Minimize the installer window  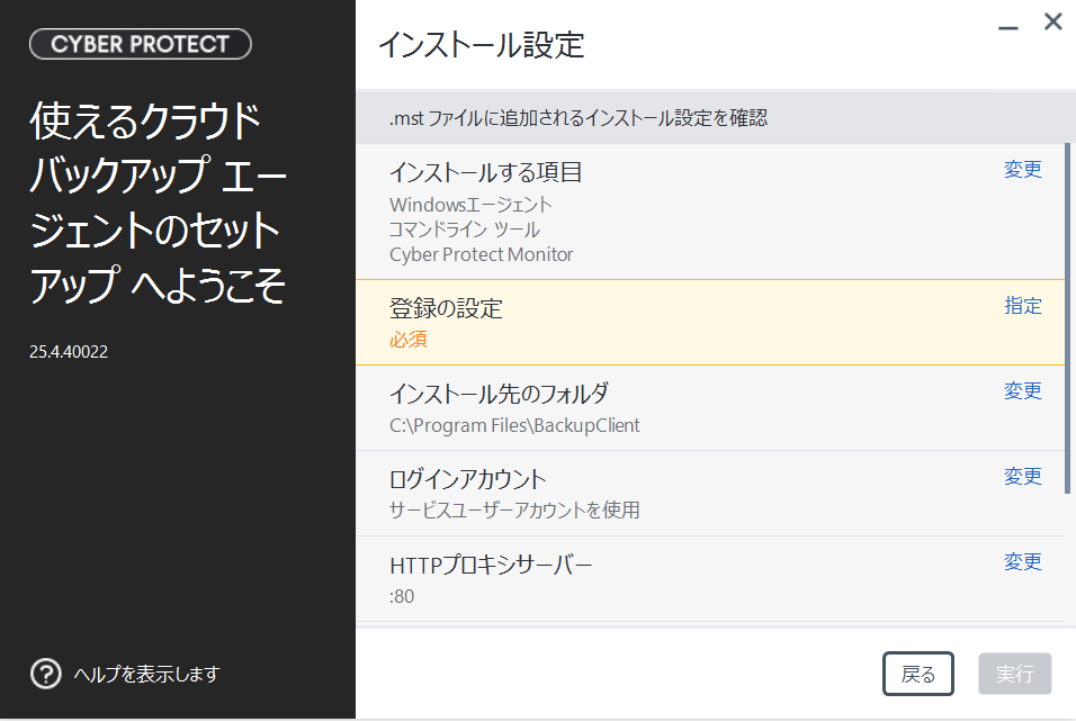1008,27
